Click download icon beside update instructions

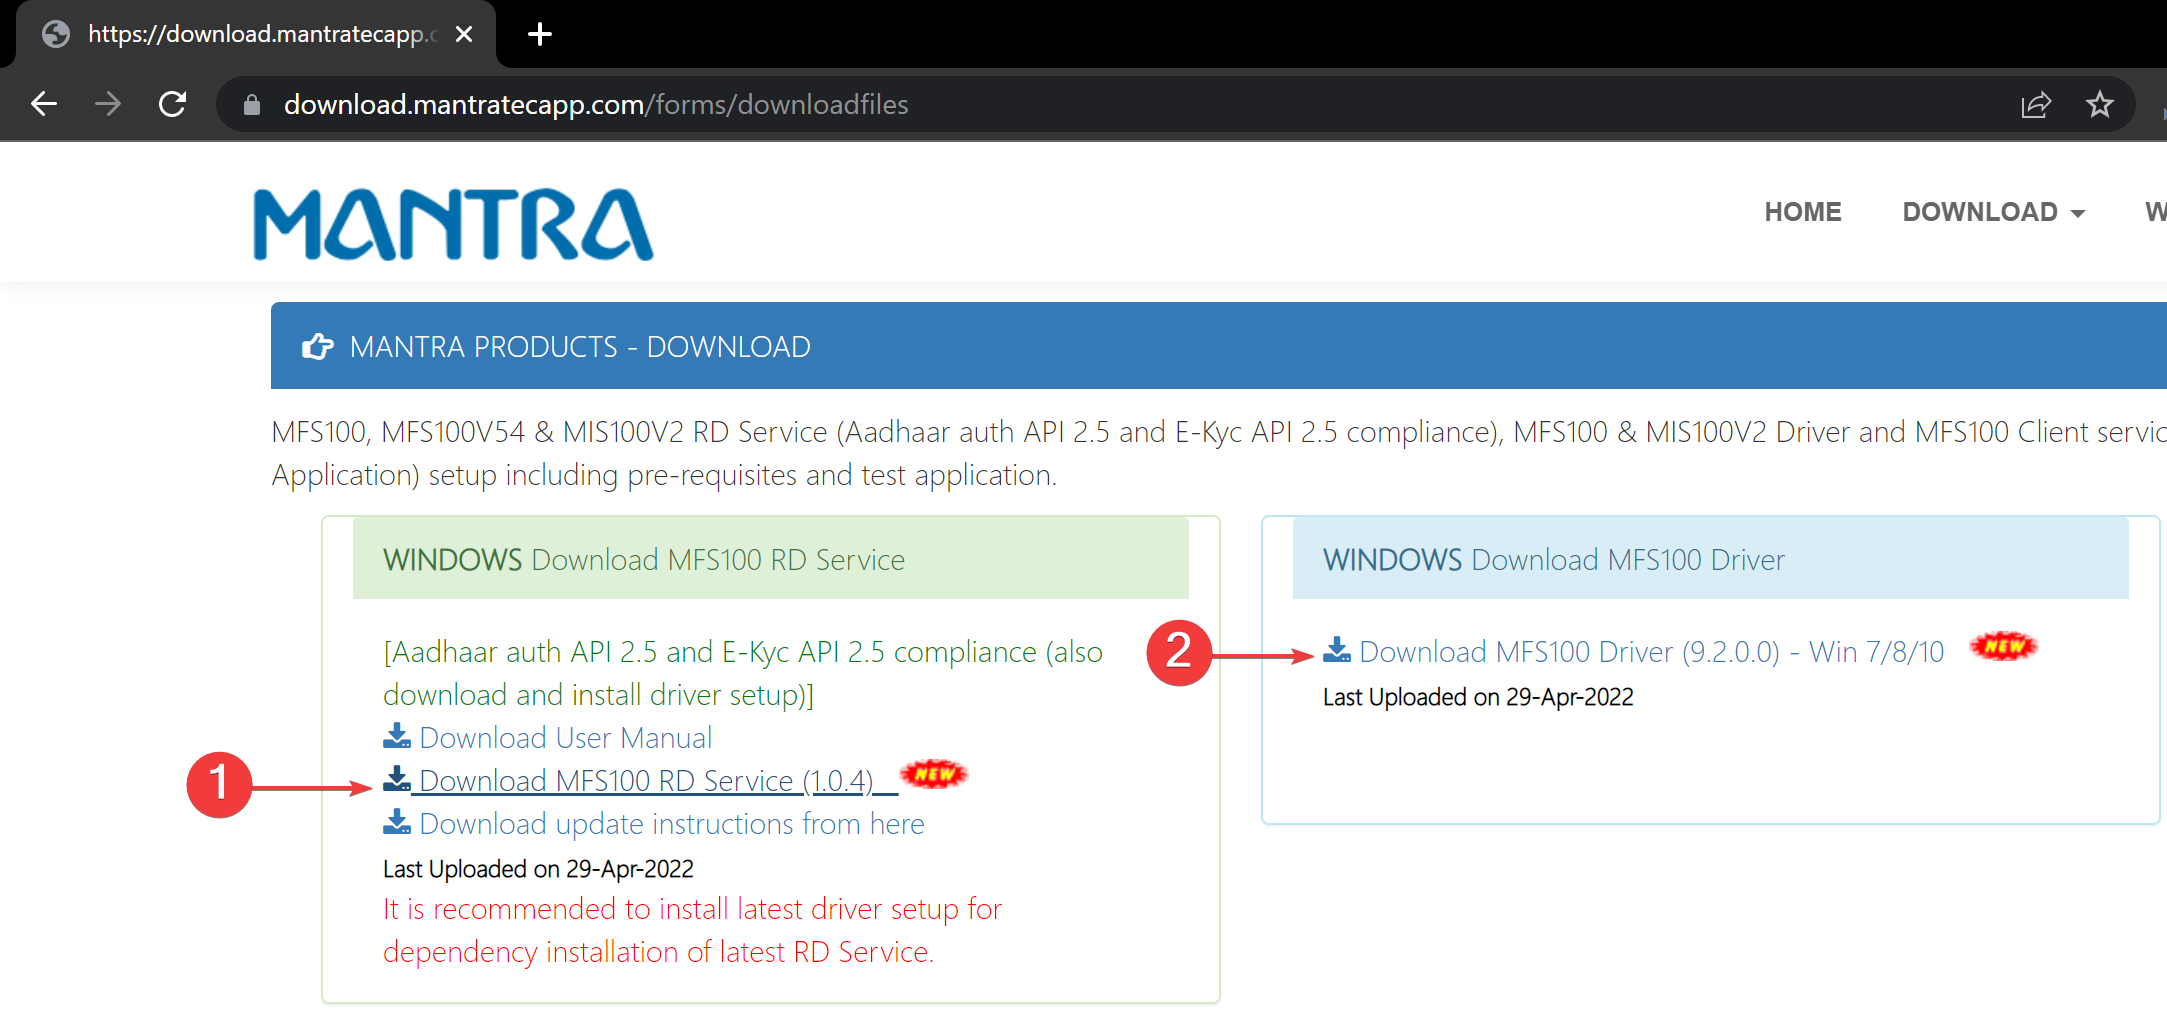coord(397,822)
